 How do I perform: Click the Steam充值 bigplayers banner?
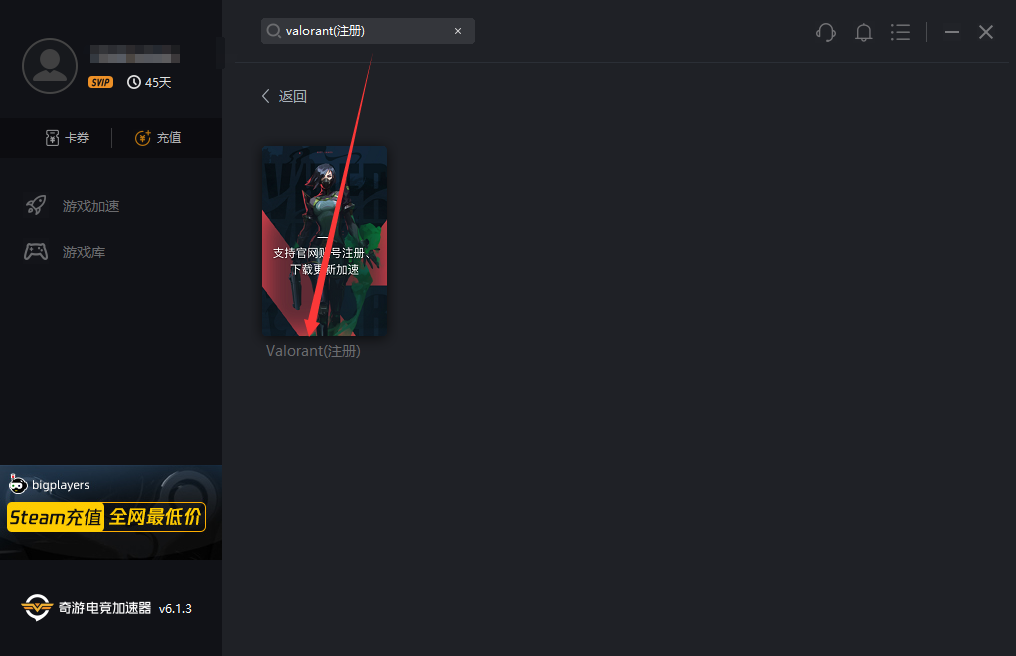point(111,512)
